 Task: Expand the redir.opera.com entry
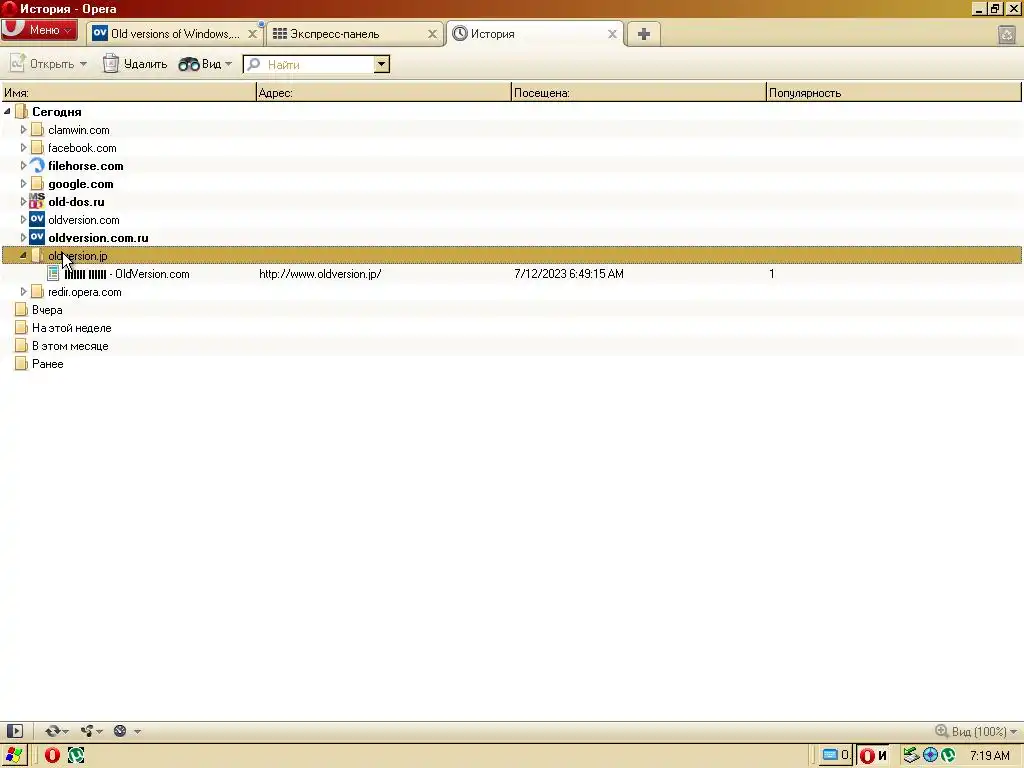[23, 292]
